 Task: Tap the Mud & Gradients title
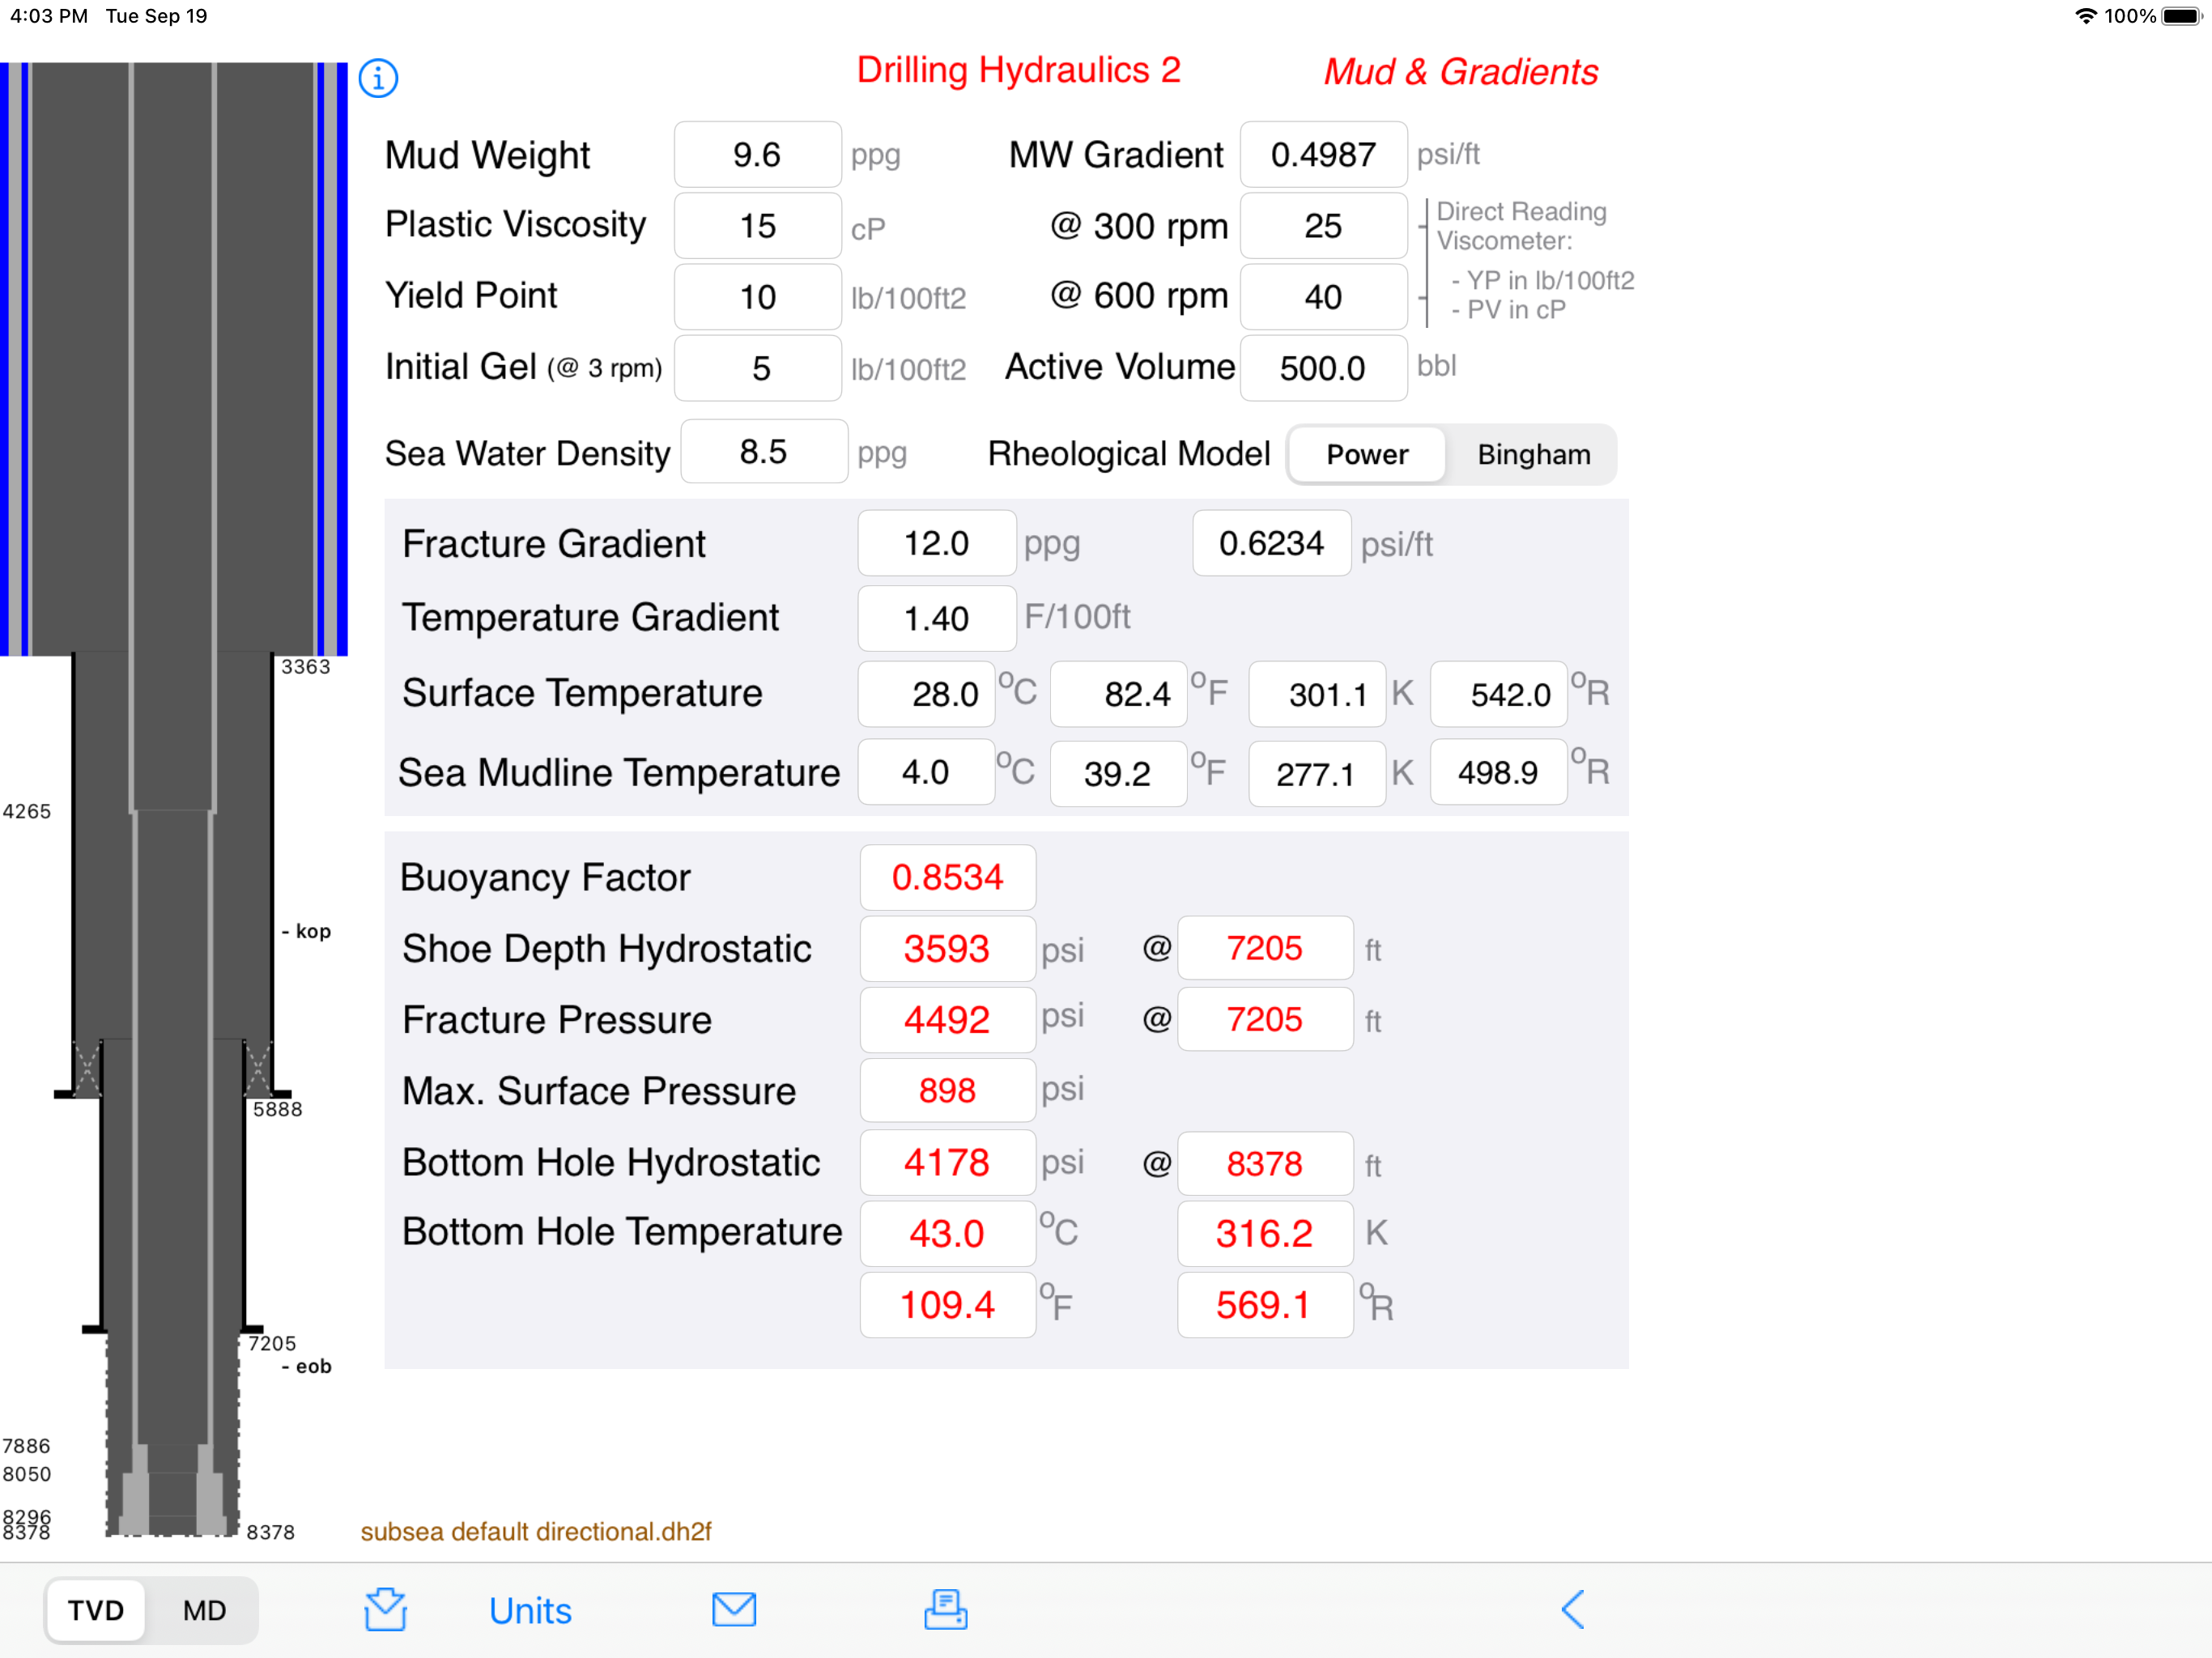(x=1460, y=72)
